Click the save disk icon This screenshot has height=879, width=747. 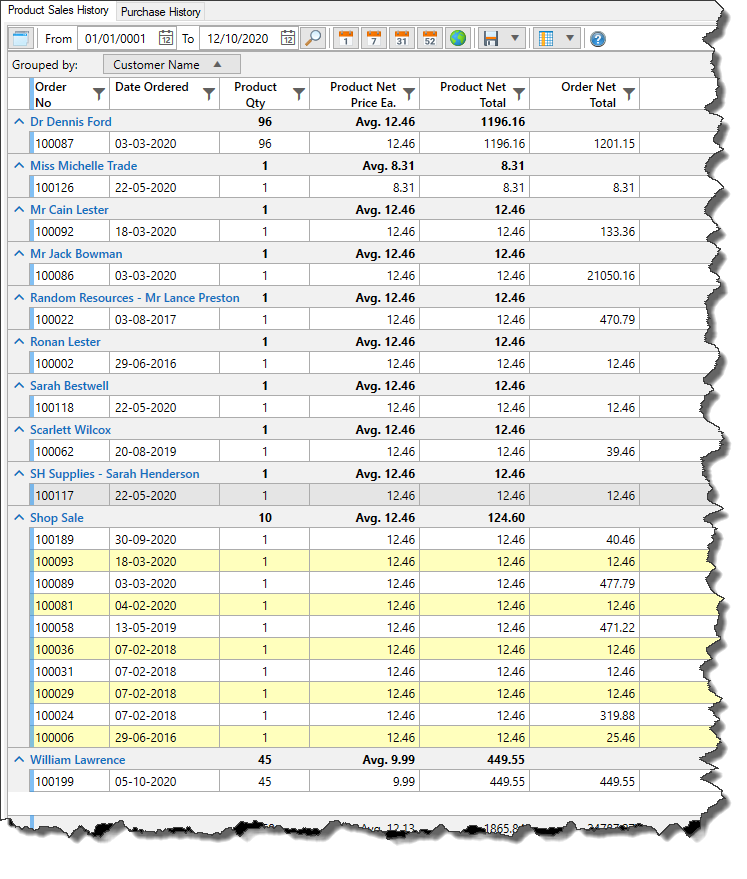[491, 38]
